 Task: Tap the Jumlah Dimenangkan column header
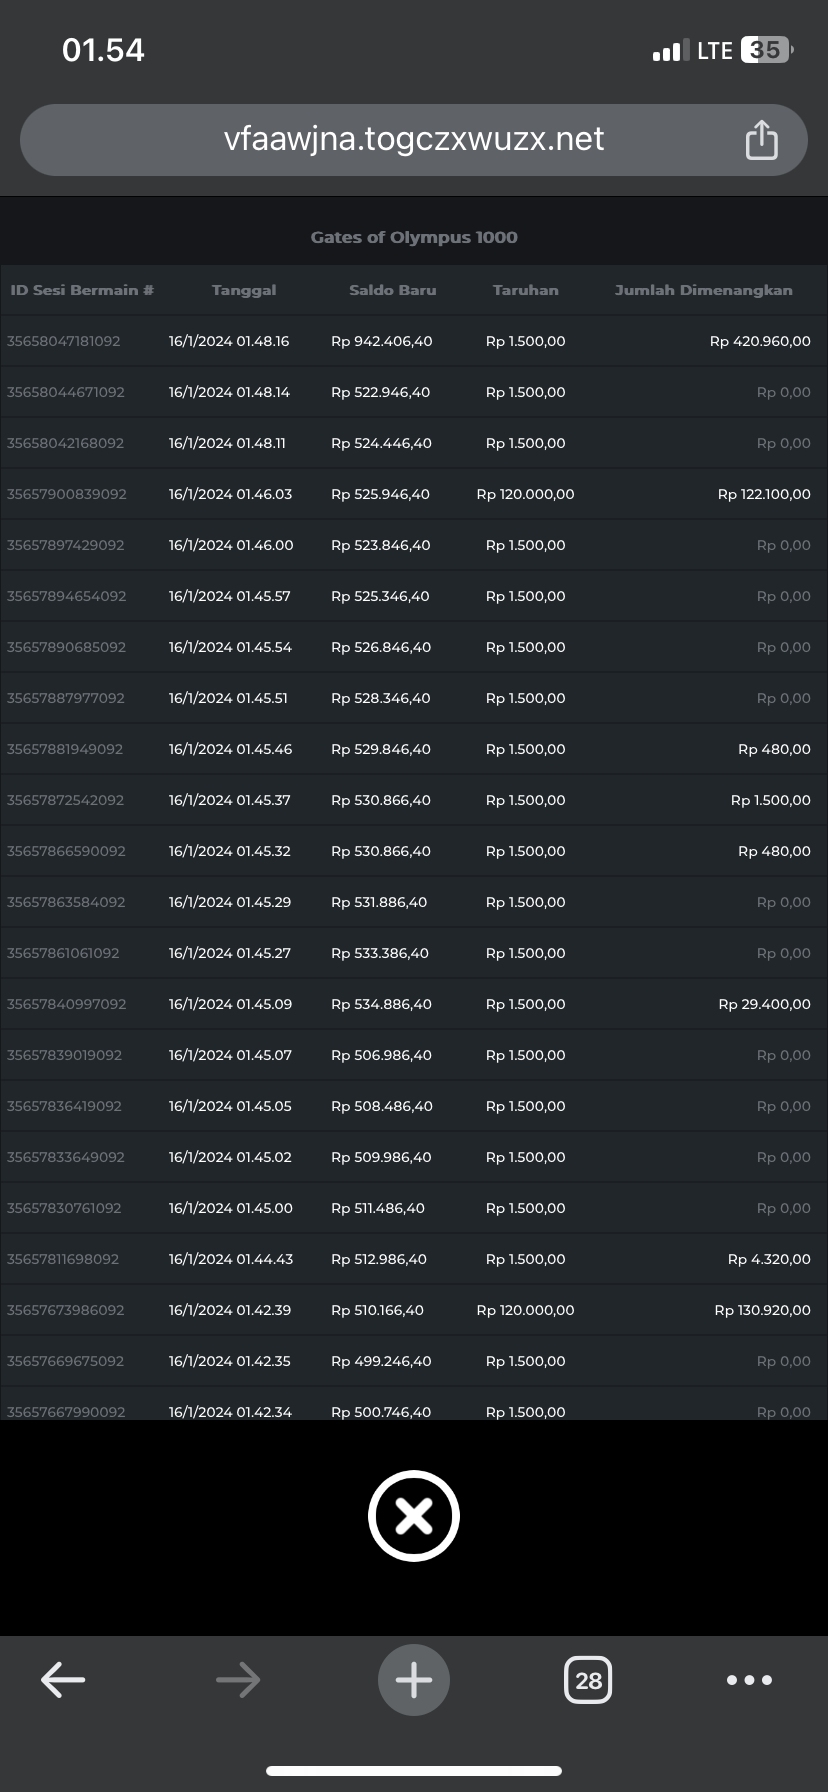tap(703, 290)
